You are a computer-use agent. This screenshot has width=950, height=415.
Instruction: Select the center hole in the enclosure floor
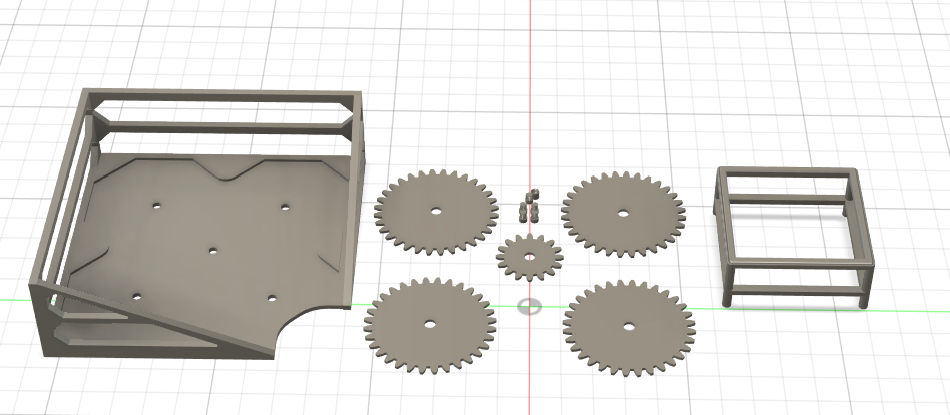tap(213, 250)
